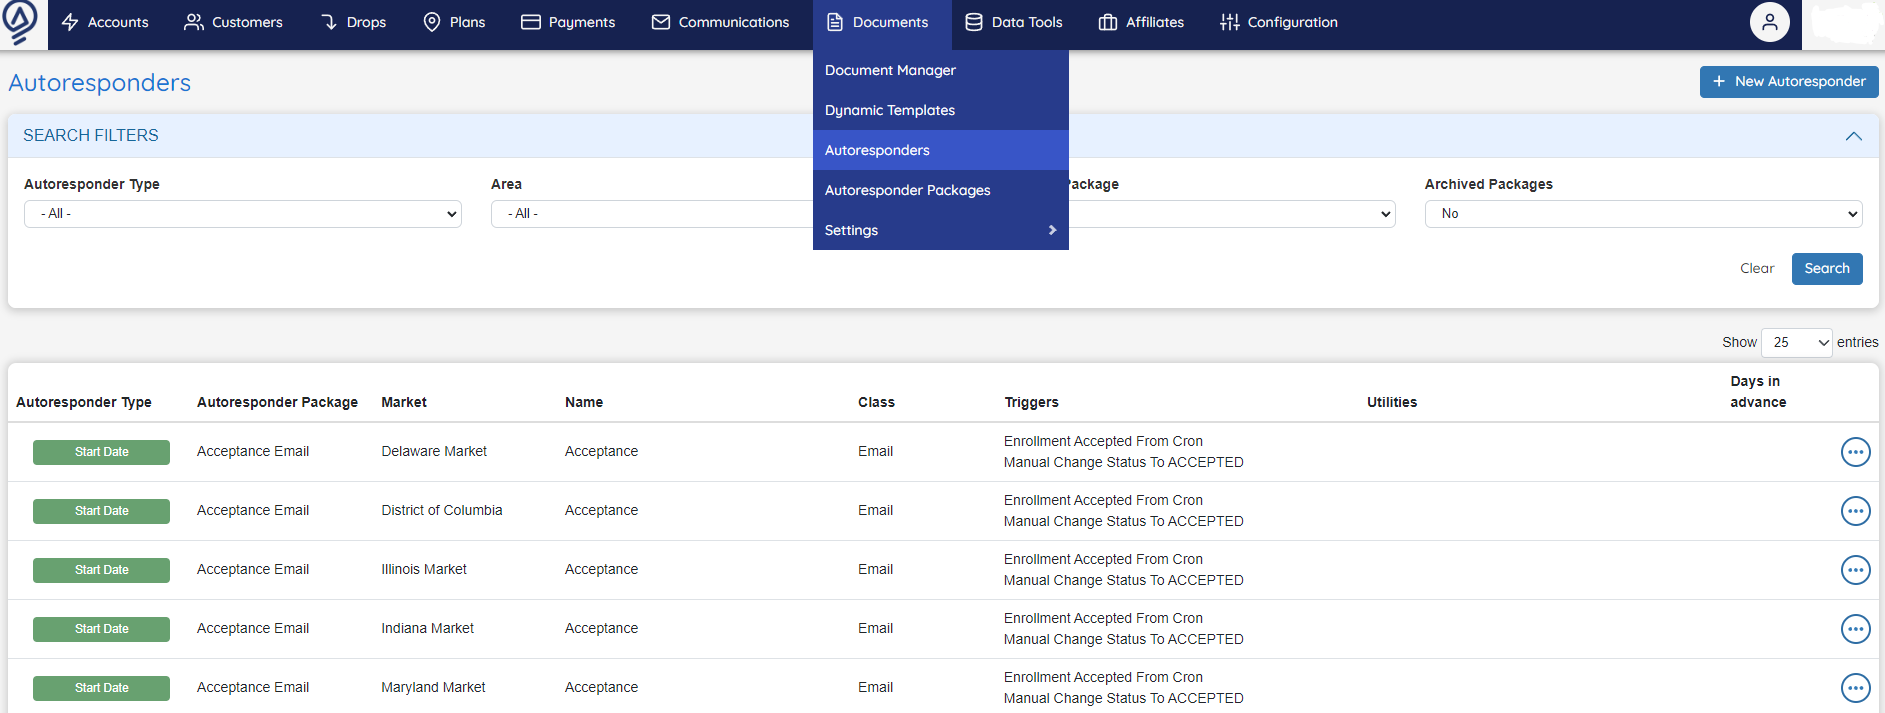Sort by Autoresponder Package column header
The image size is (1885, 713).
(277, 403)
